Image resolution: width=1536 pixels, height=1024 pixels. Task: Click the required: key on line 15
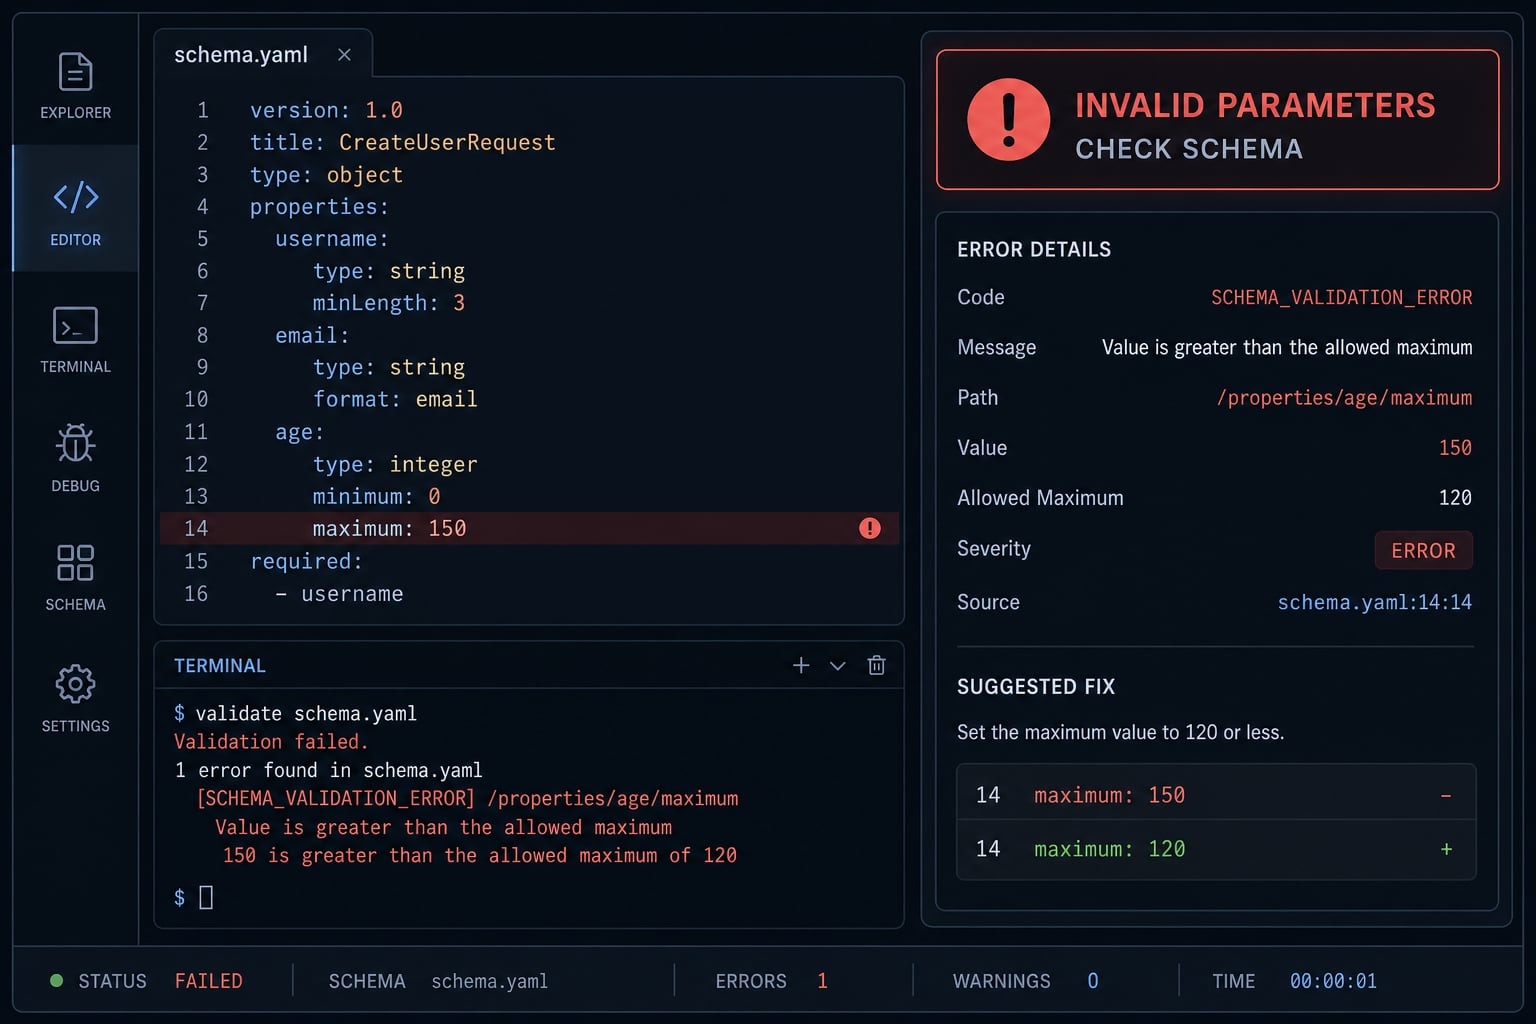pyautogui.click(x=306, y=561)
